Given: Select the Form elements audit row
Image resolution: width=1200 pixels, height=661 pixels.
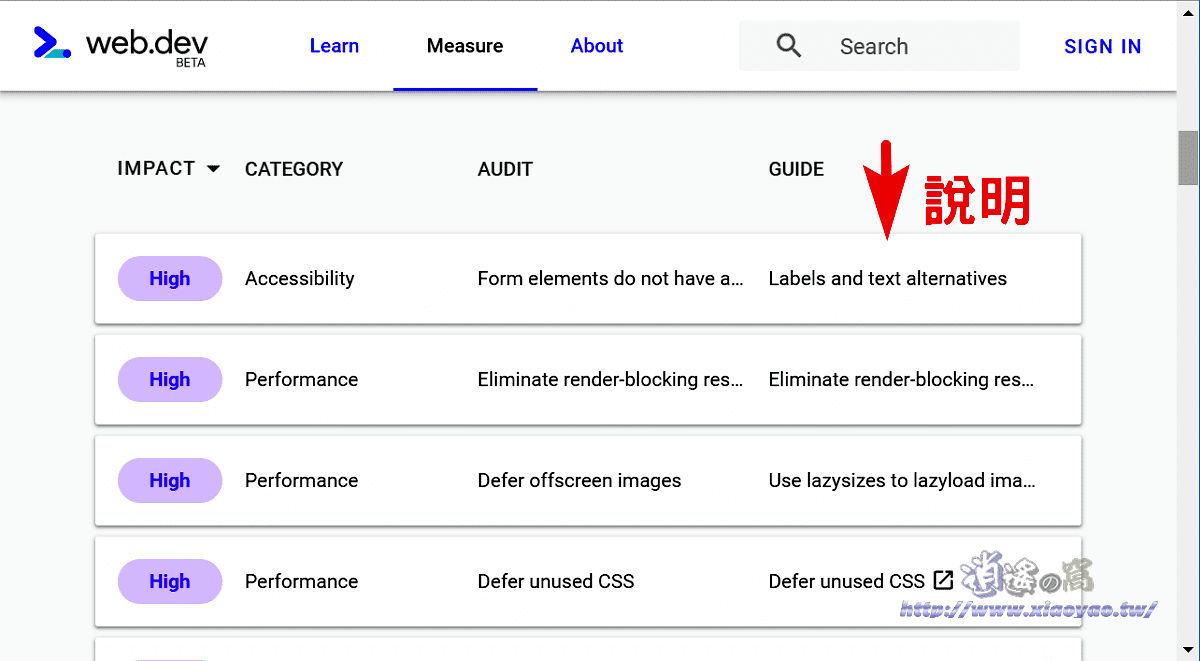Looking at the screenshot, I should [610, 279].
